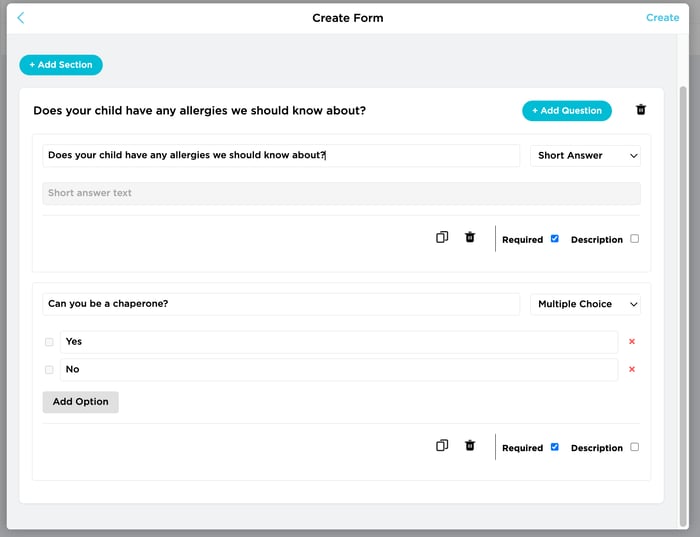This screenshot has width=700, height=537.
Task: Click the vertical scrollbar on the right
Action: point(683,306)
